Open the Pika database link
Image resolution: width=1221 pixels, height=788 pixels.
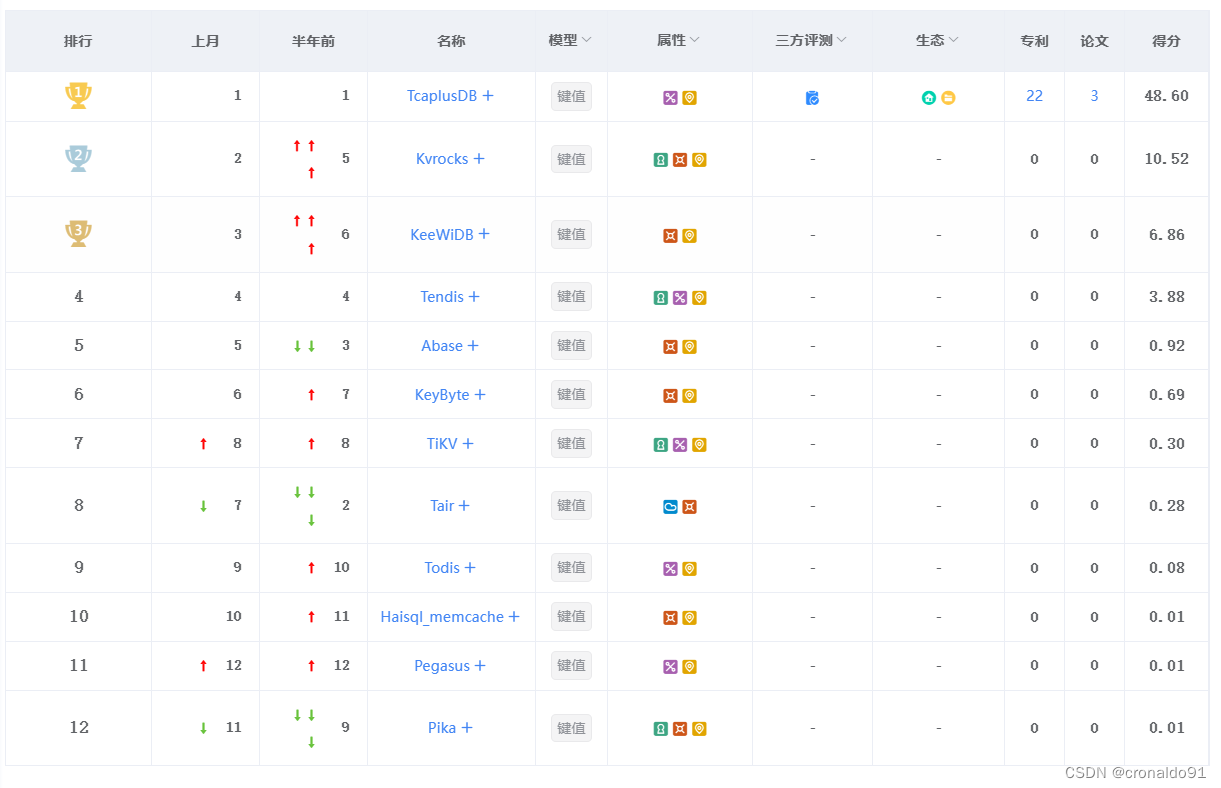pos(442,728)
